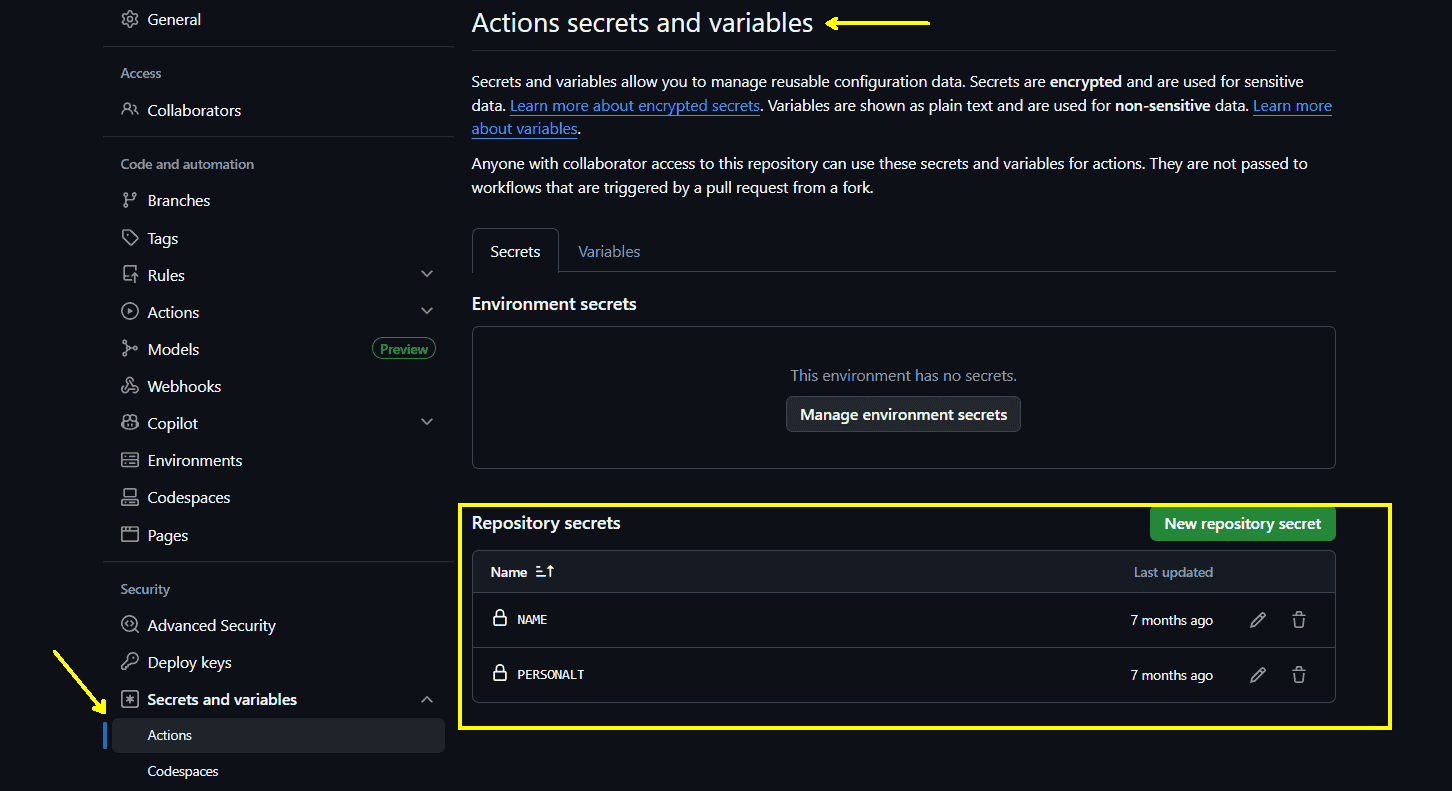Click the PERSONALT secret label
Screen dimensions: 1452x791
tap(551, 675)
